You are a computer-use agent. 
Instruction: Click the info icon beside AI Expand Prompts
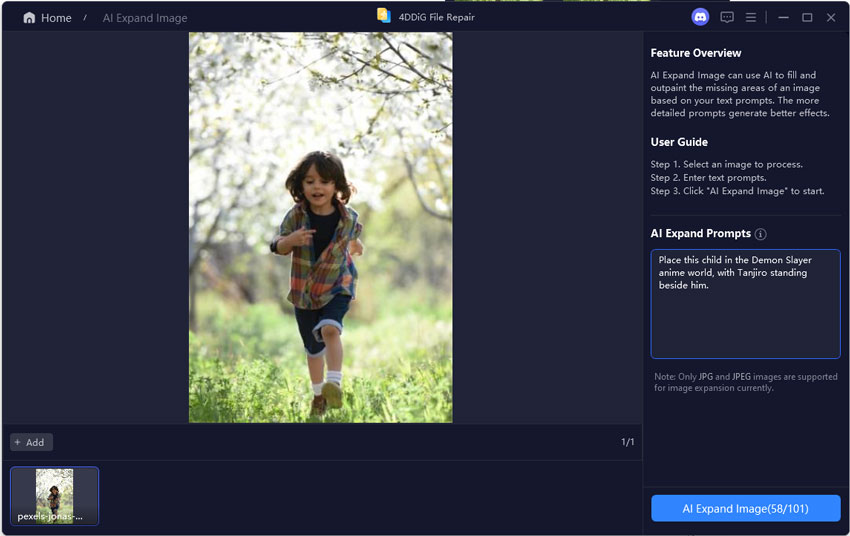tap(761, 234)
